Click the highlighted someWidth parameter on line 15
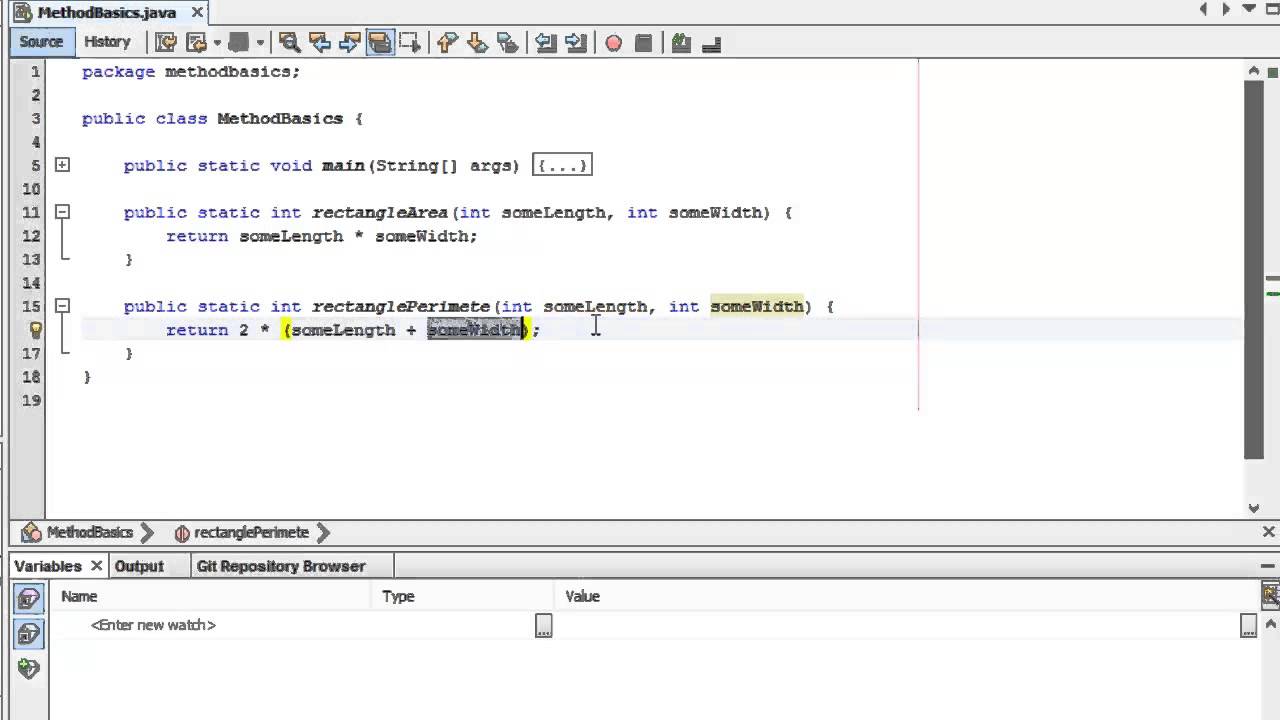 [x=757, y=306]
